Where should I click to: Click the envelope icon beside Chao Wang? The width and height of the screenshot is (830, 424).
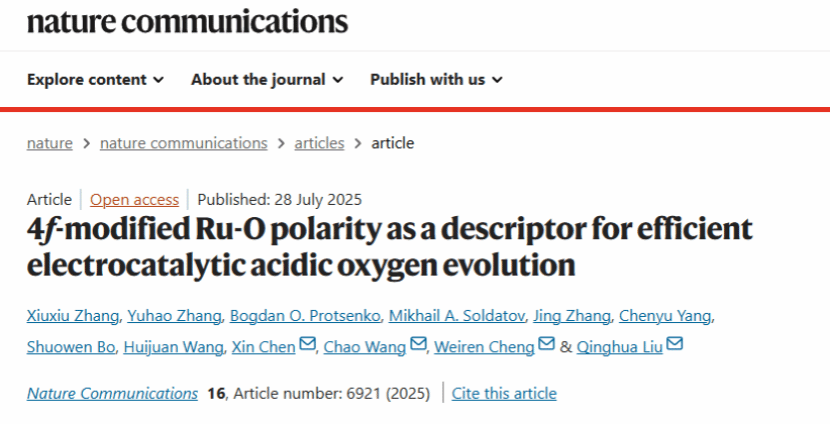click(x=418, y=344)
